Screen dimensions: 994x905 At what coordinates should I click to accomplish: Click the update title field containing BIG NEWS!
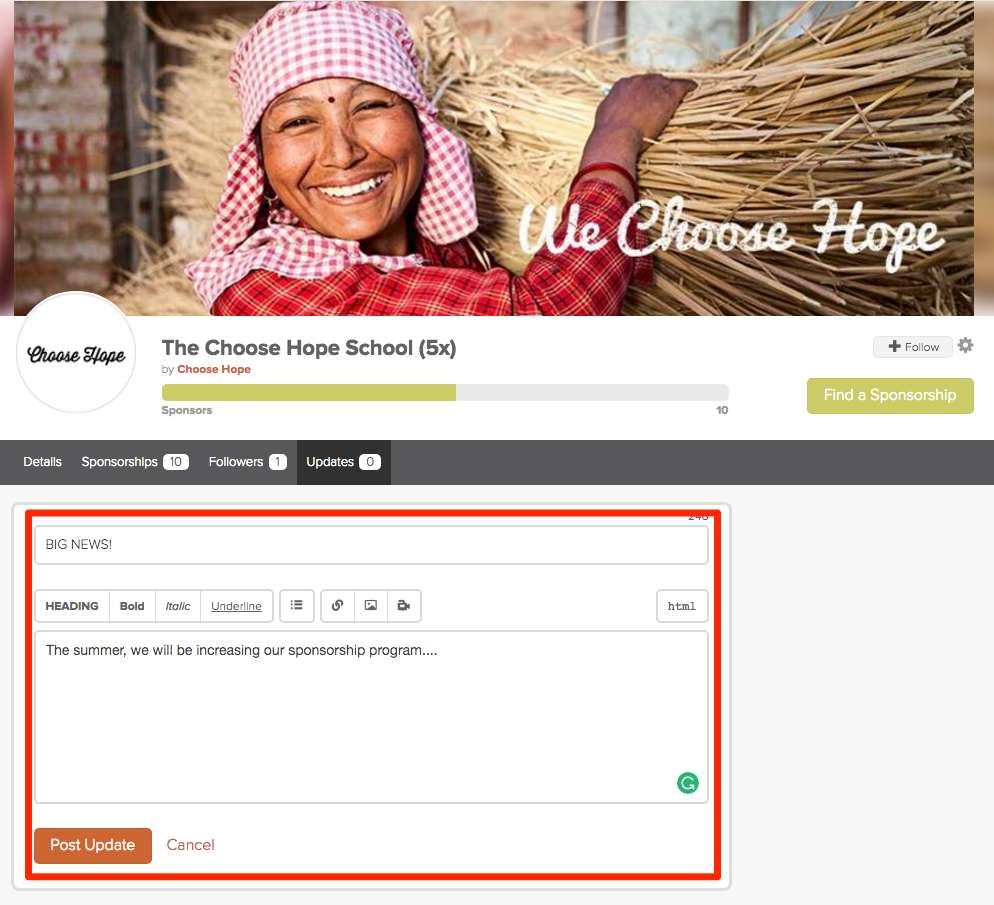pyautogui.click(x=371, y=544)
